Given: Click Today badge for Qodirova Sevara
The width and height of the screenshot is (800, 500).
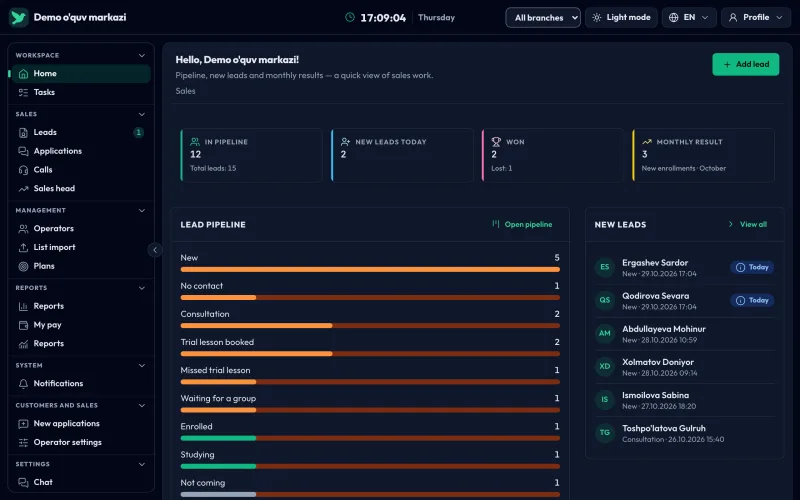Looking at the screenshot, I should coord(752,301).
